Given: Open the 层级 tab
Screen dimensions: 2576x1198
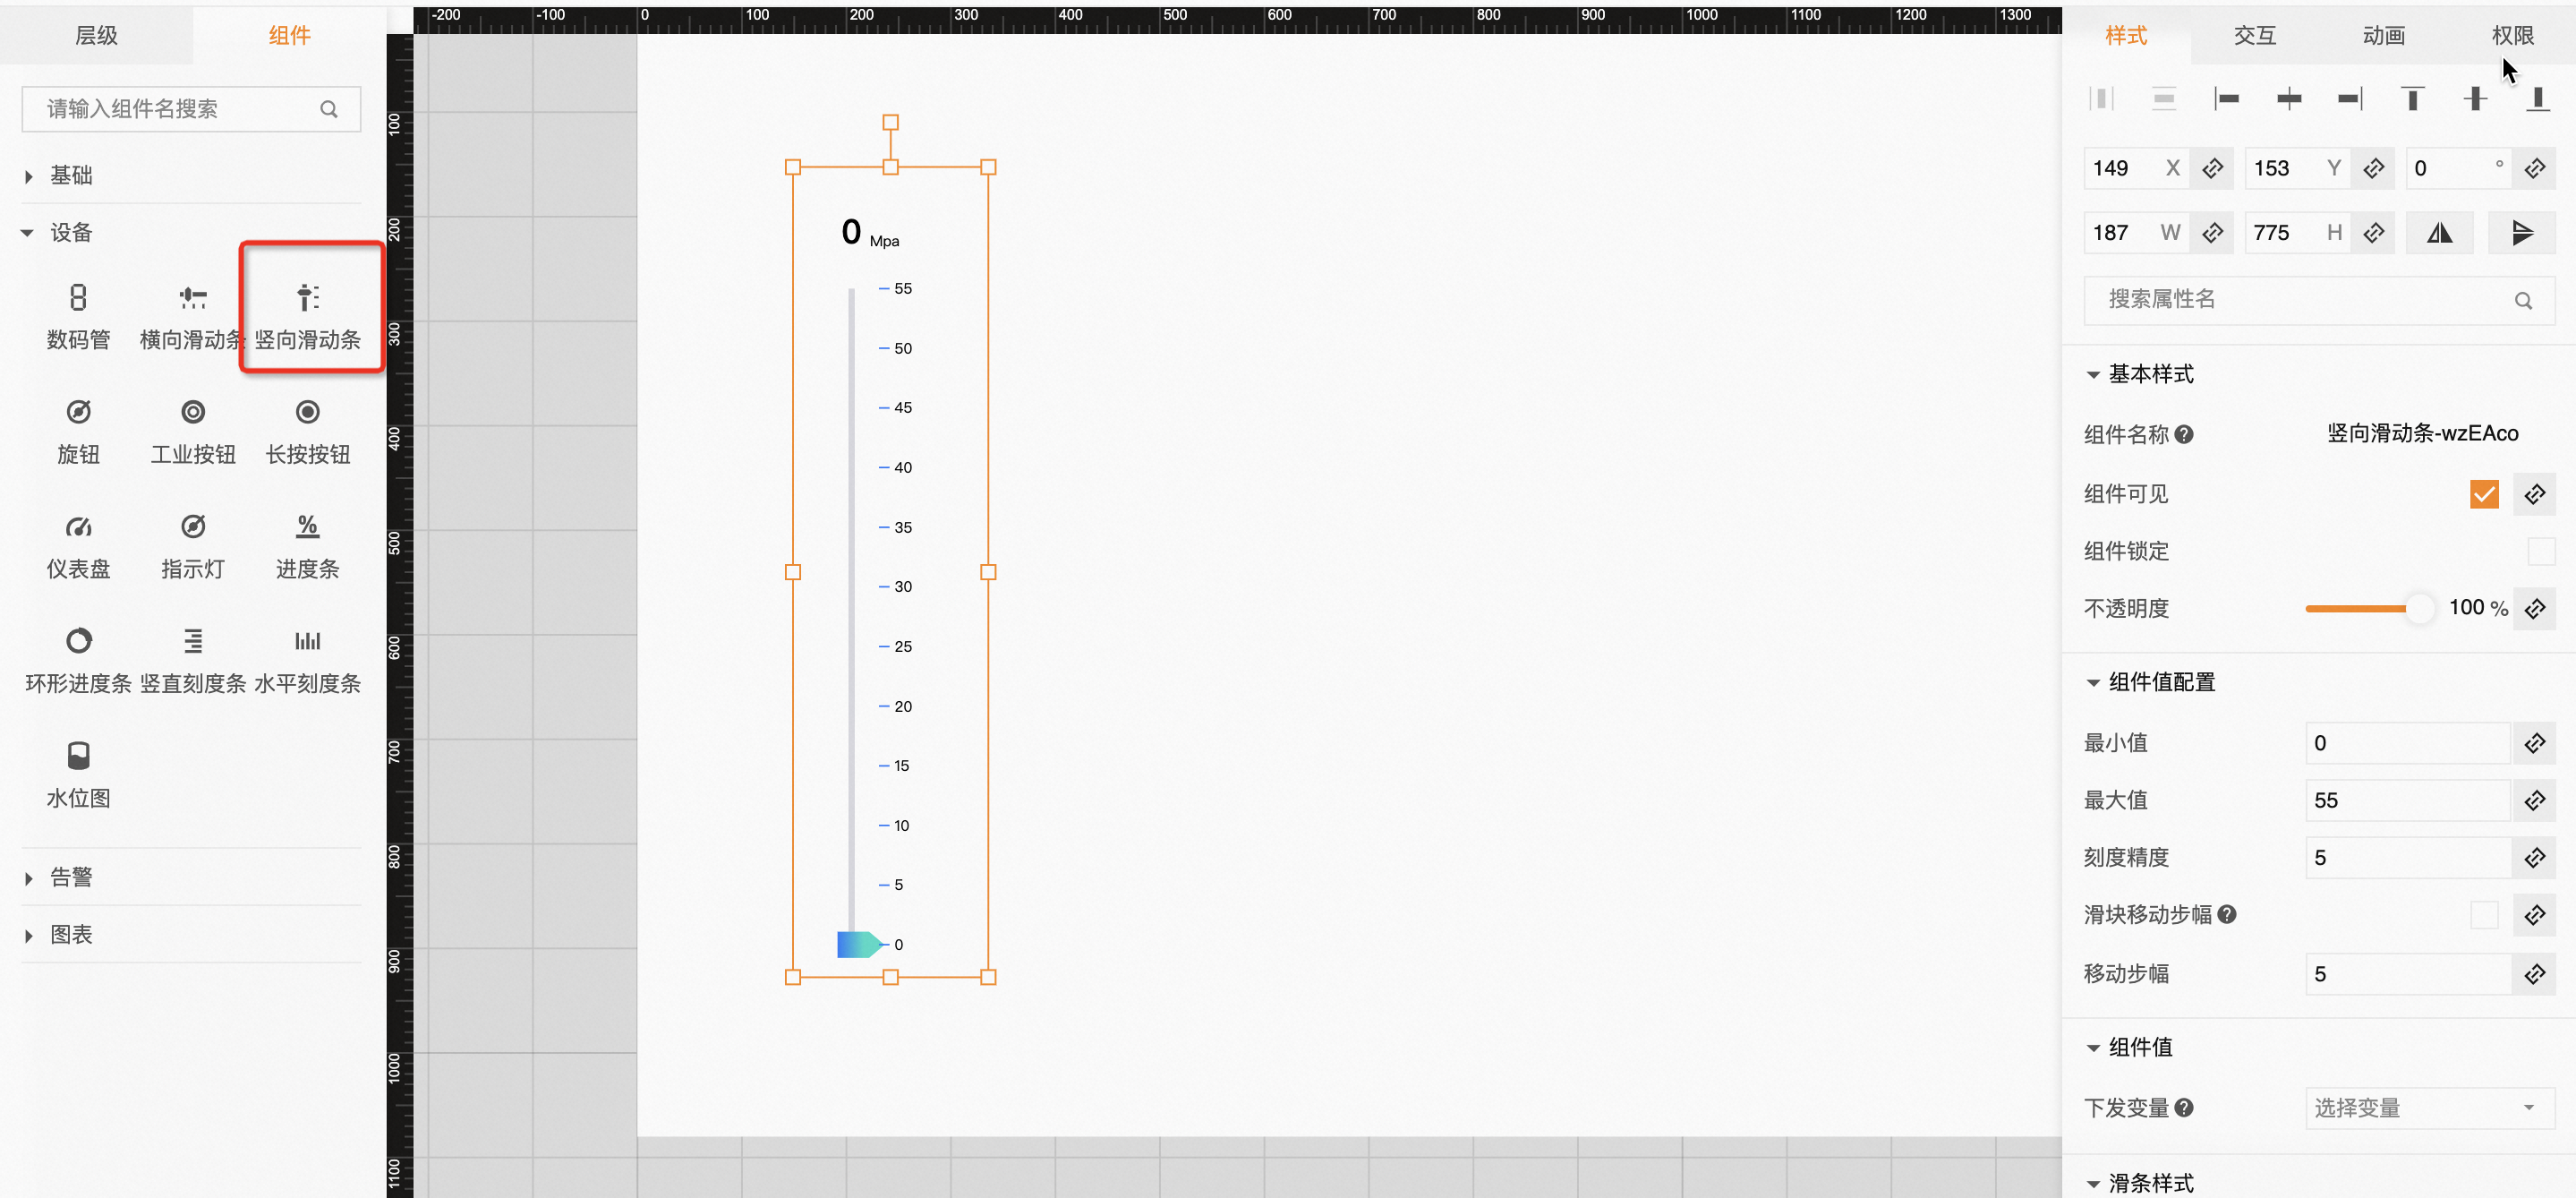Looking at the screenshot, I should (96, 36).
